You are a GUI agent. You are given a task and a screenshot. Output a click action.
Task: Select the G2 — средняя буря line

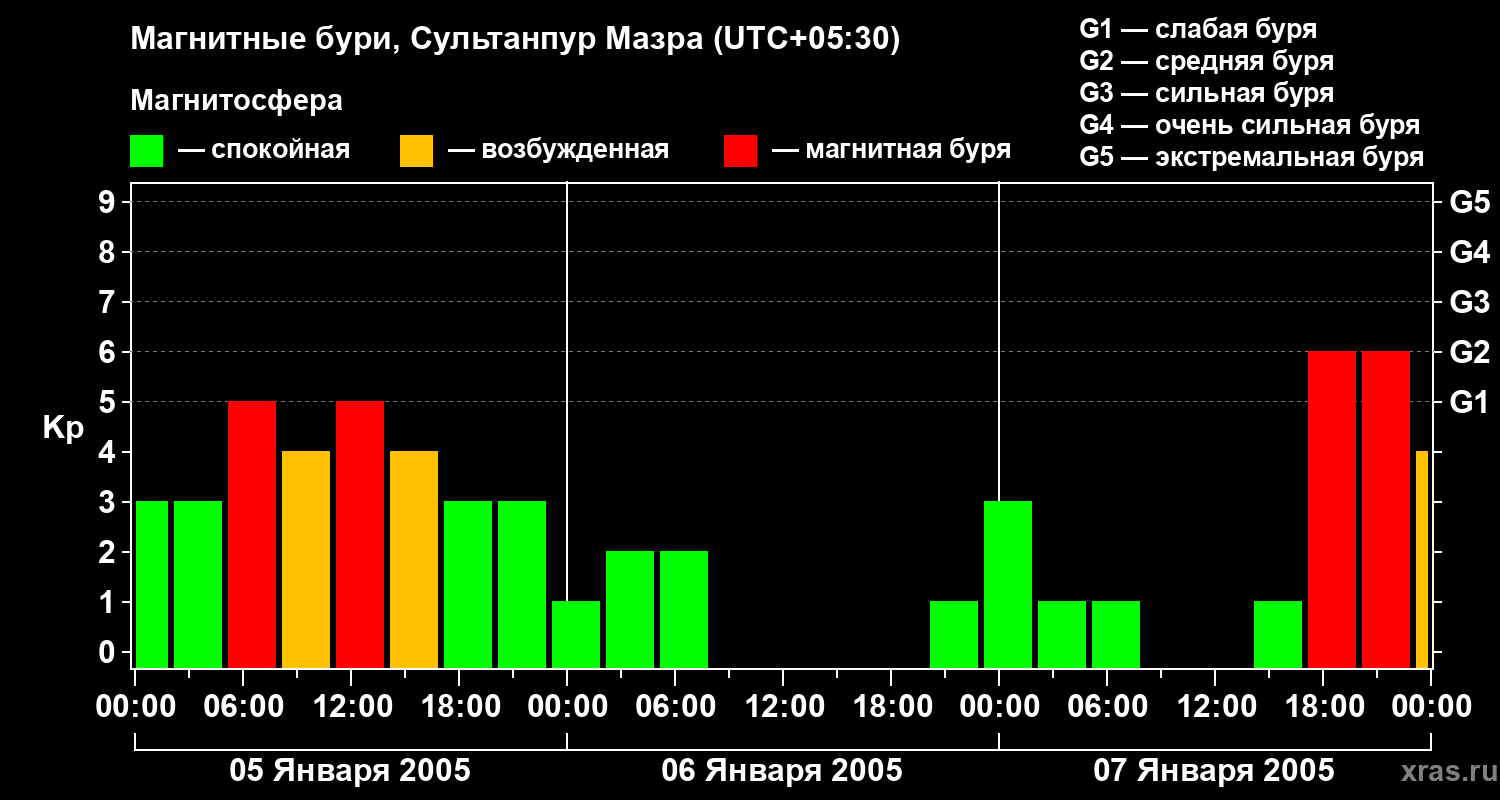point(1206,61)
